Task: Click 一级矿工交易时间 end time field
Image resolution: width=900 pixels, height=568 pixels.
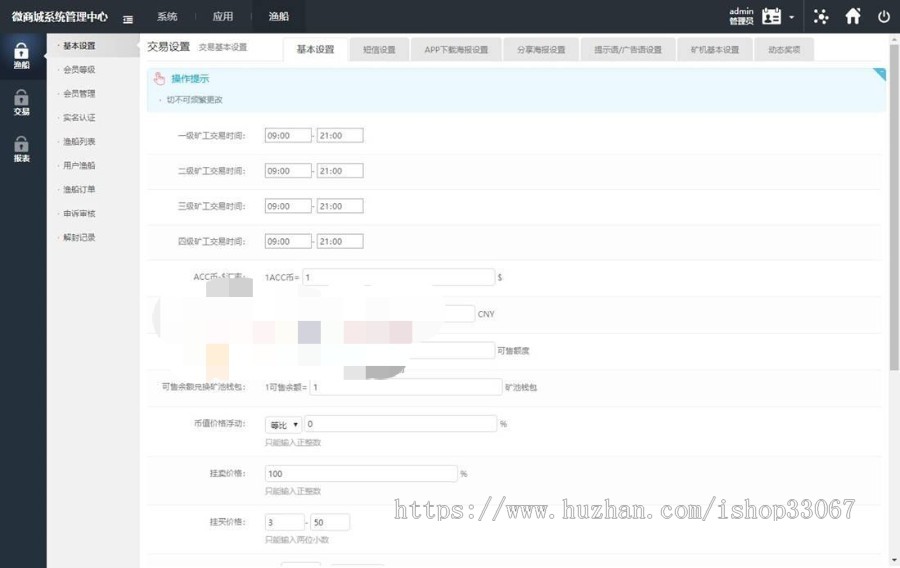Action: [340, 135]
